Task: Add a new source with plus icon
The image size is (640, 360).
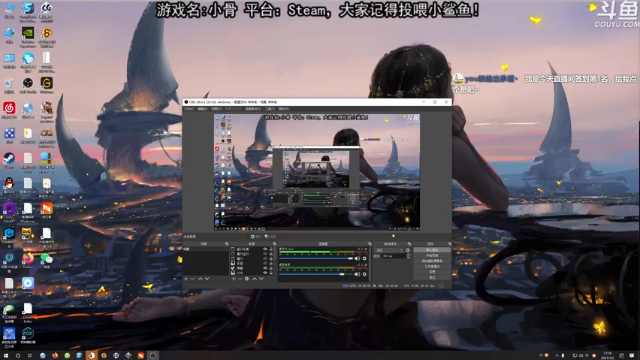Action: click(233, 279)
